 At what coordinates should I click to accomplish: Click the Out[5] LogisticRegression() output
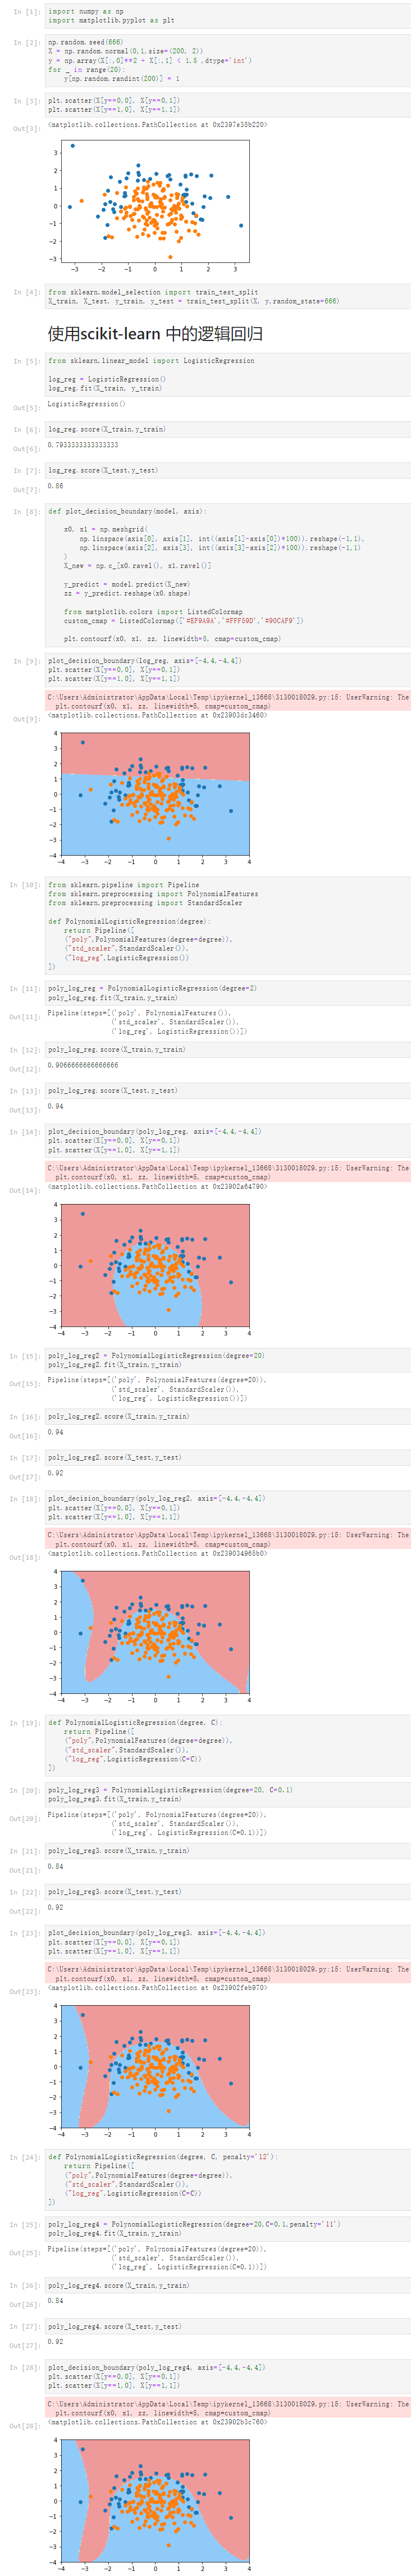[86, 404]
